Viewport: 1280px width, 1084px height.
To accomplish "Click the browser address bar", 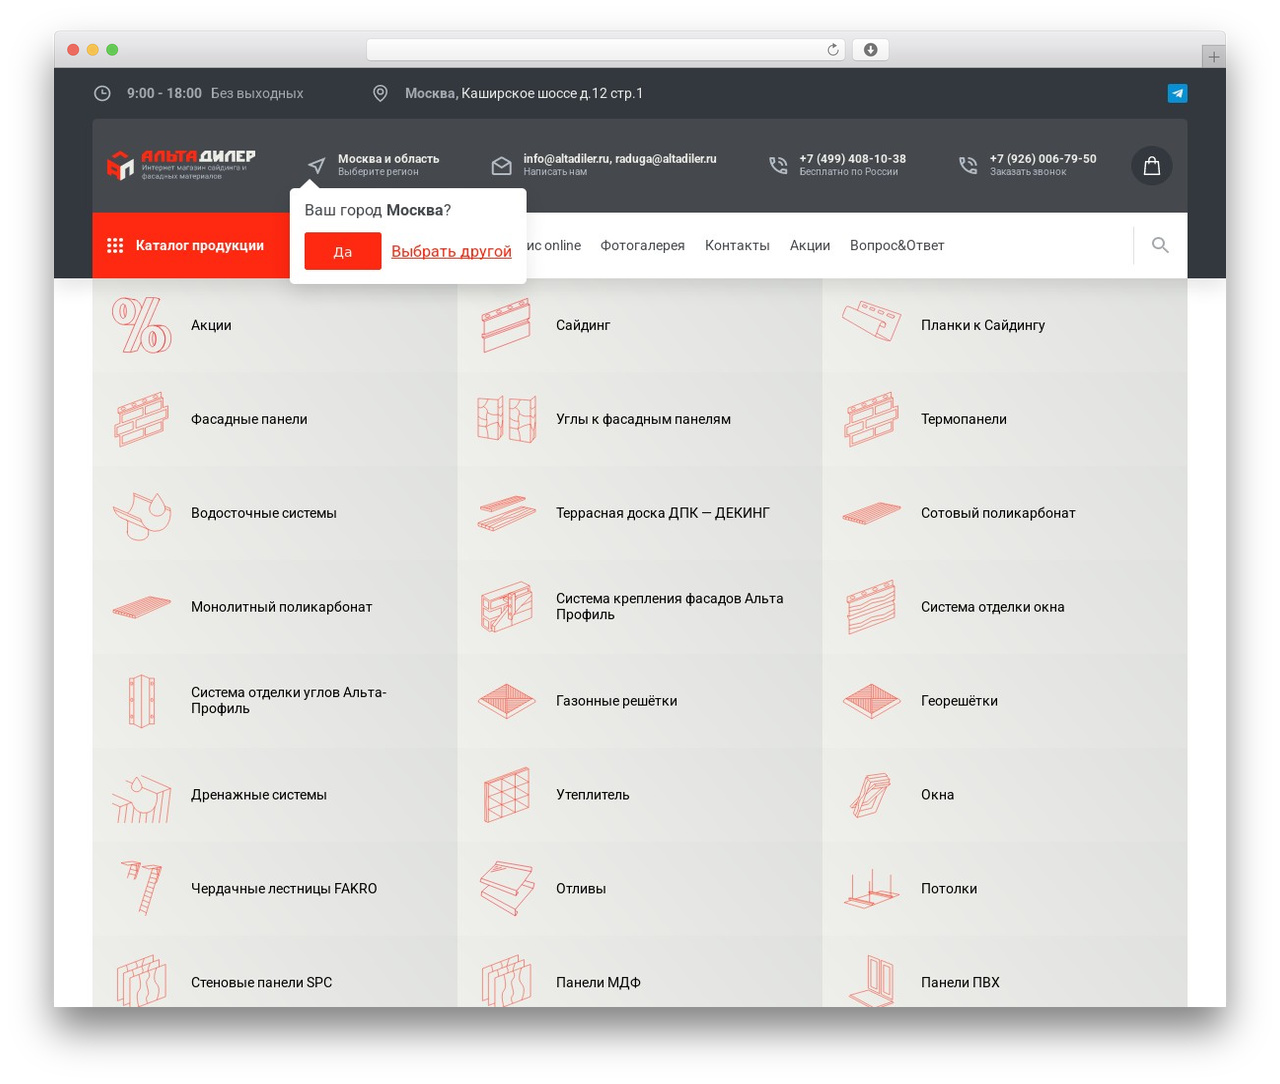I will 606,50.
